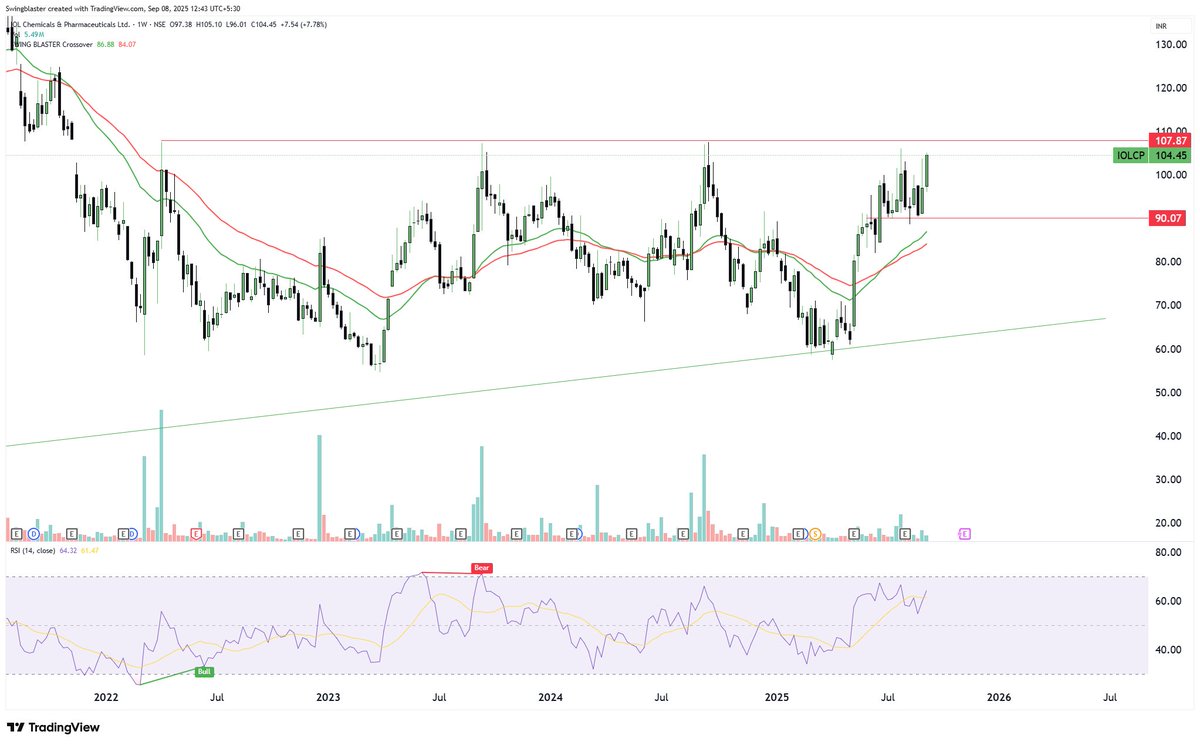Click the C104.45 close value in legend
This screenshot has height=745, width=1200.
coord(264,24)
